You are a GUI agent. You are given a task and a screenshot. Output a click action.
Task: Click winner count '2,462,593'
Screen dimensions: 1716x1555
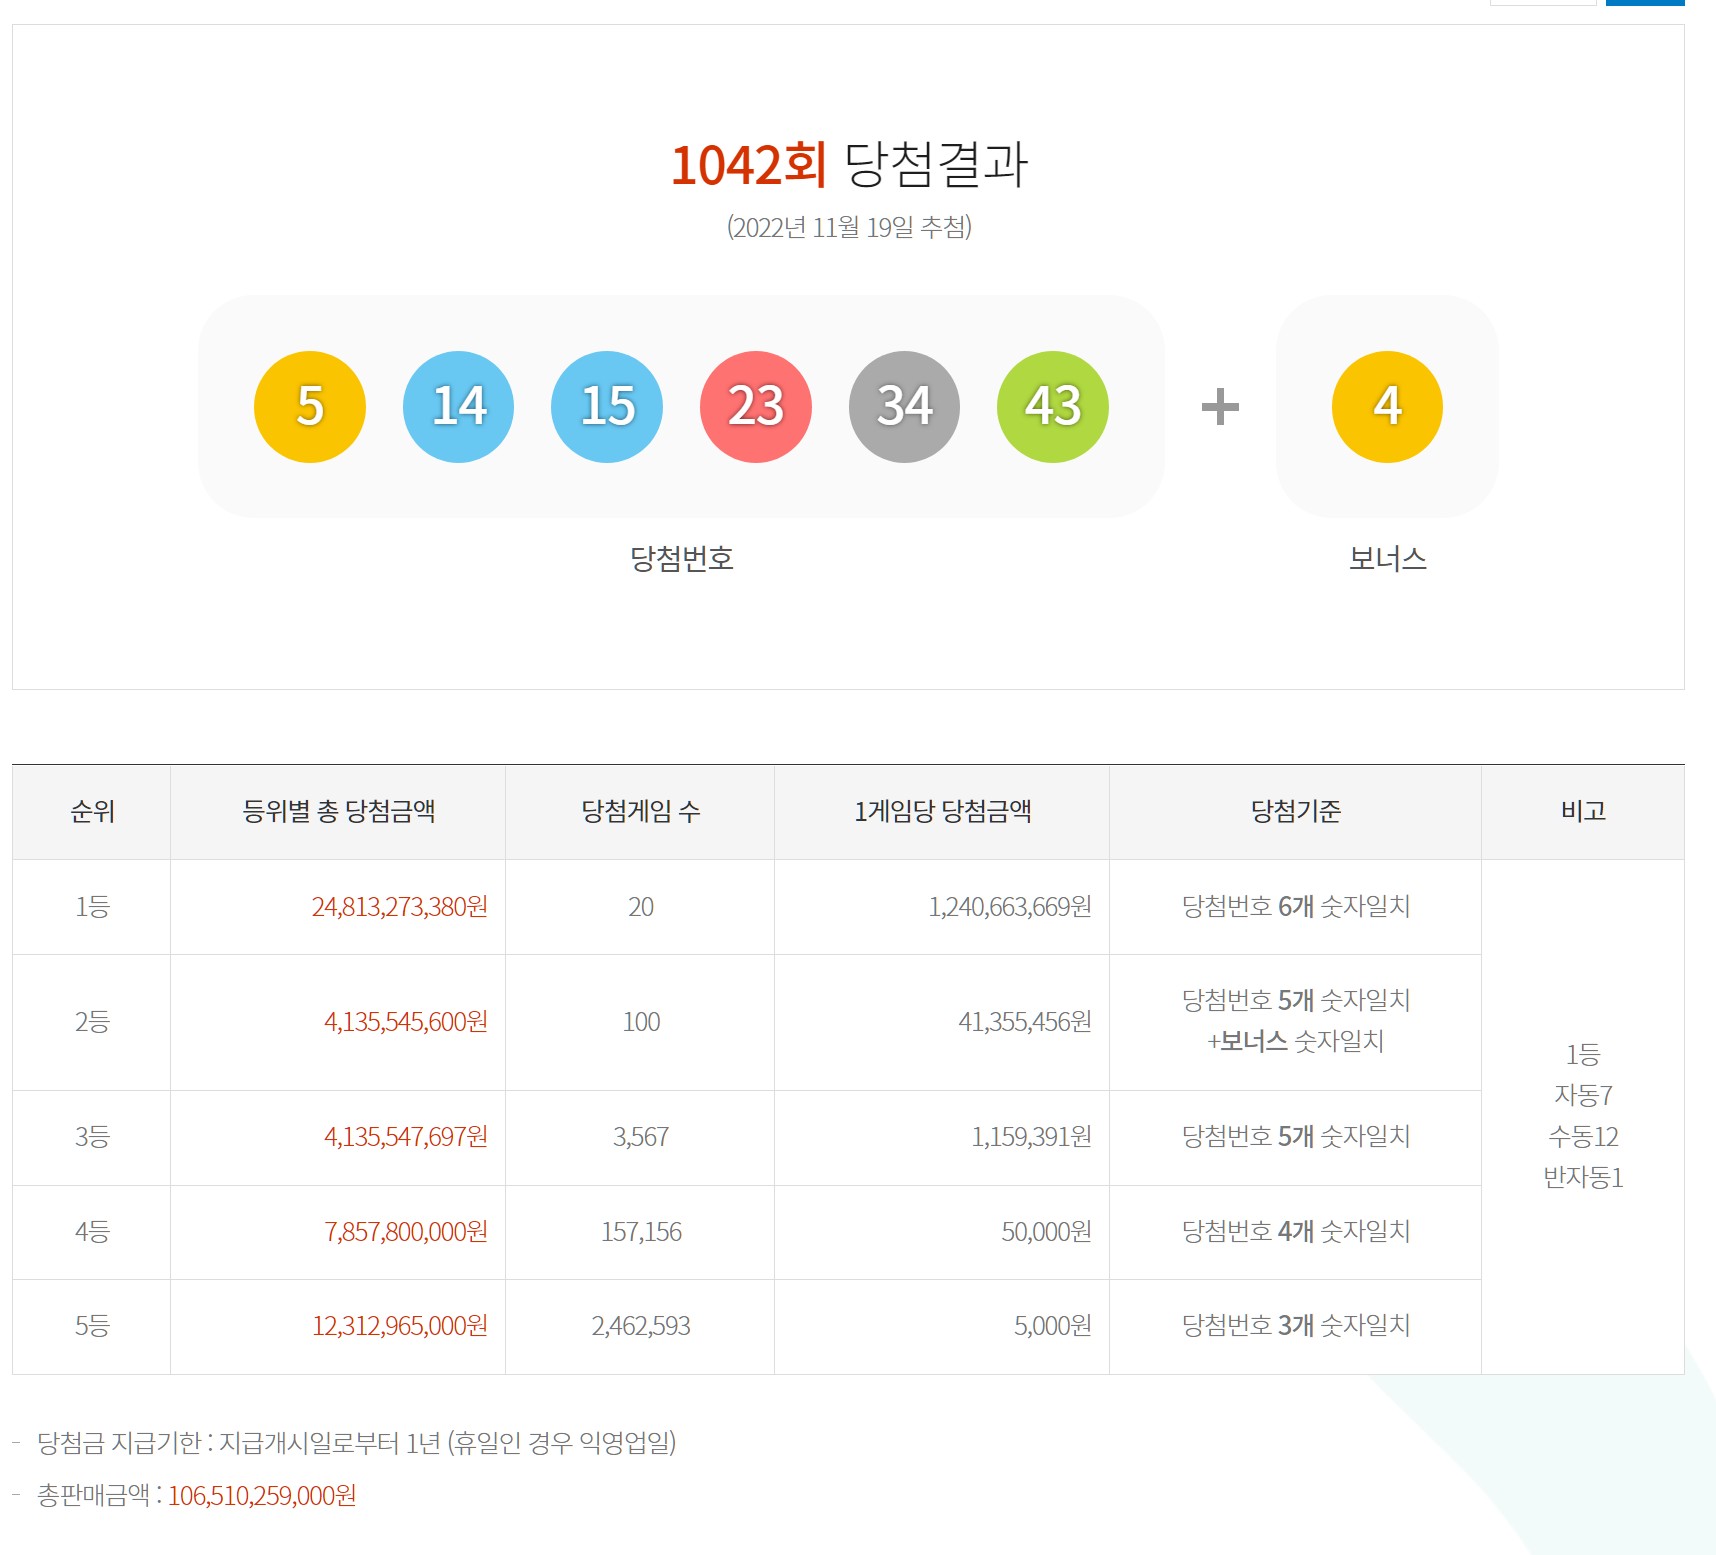[x=641, y=1326]
